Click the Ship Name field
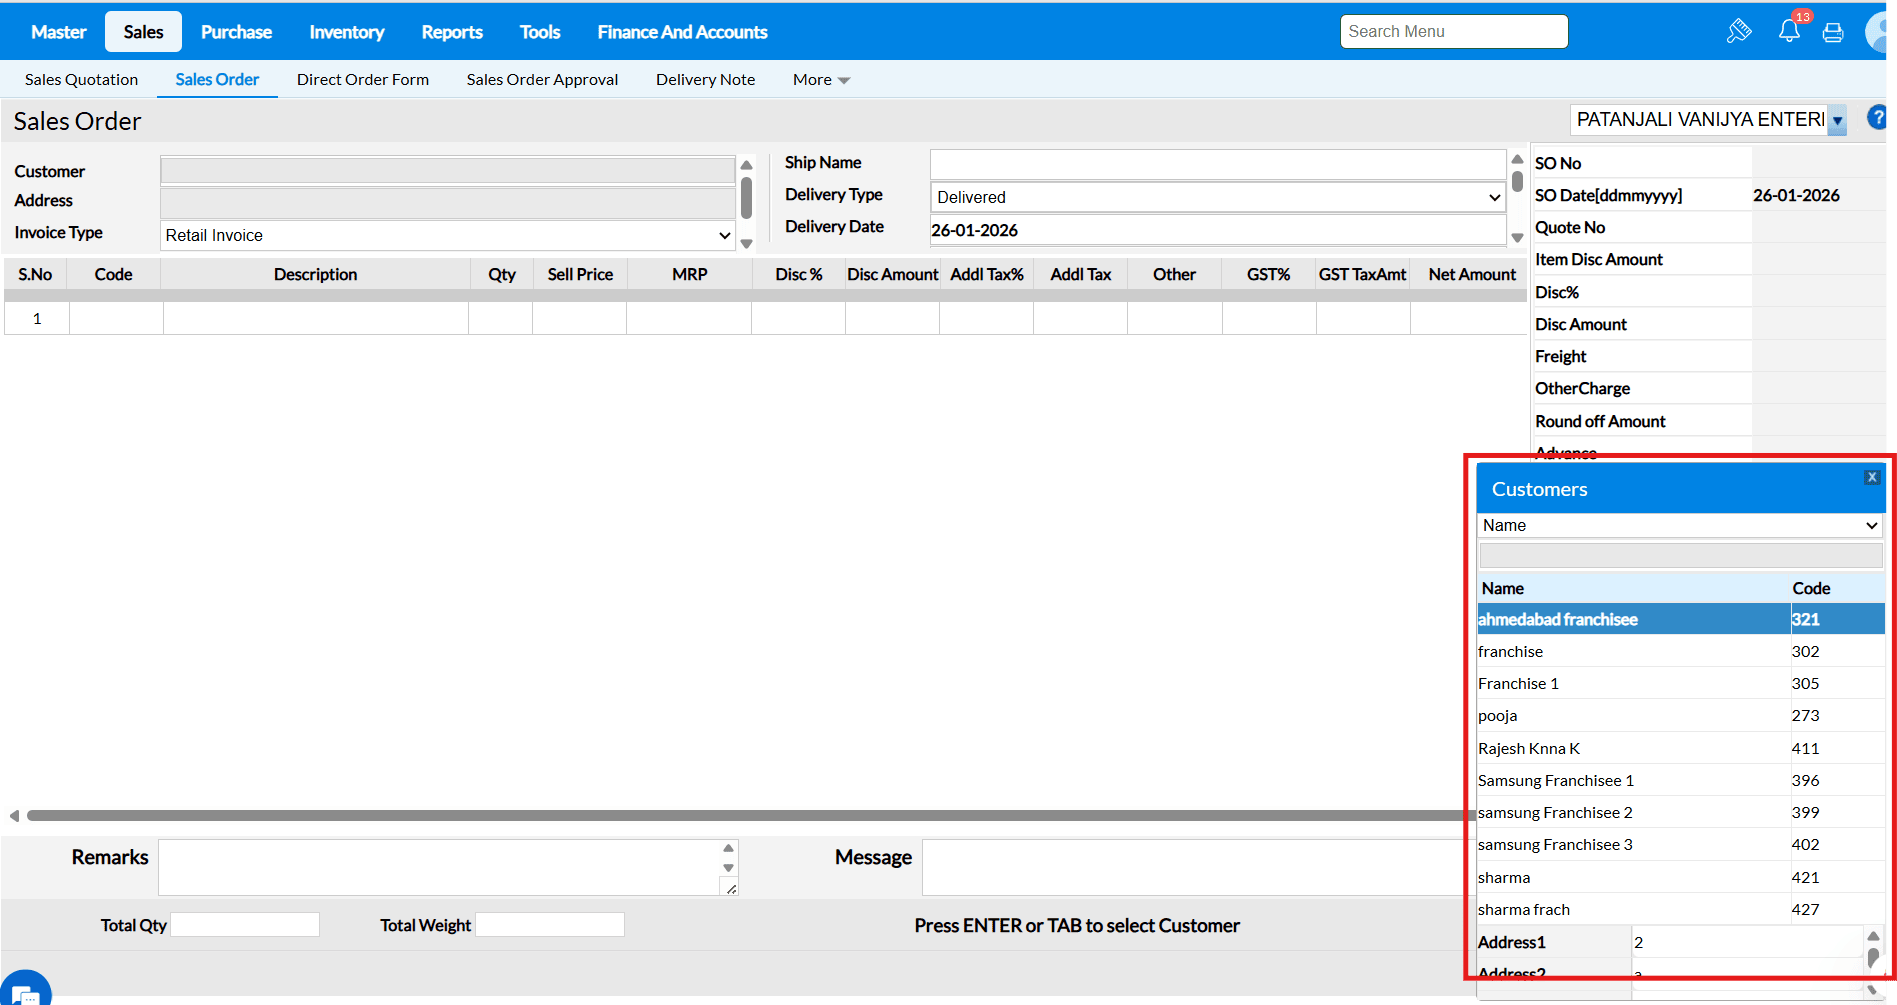Viewport: 1897px width, 1005px height. coord(1218,164)
